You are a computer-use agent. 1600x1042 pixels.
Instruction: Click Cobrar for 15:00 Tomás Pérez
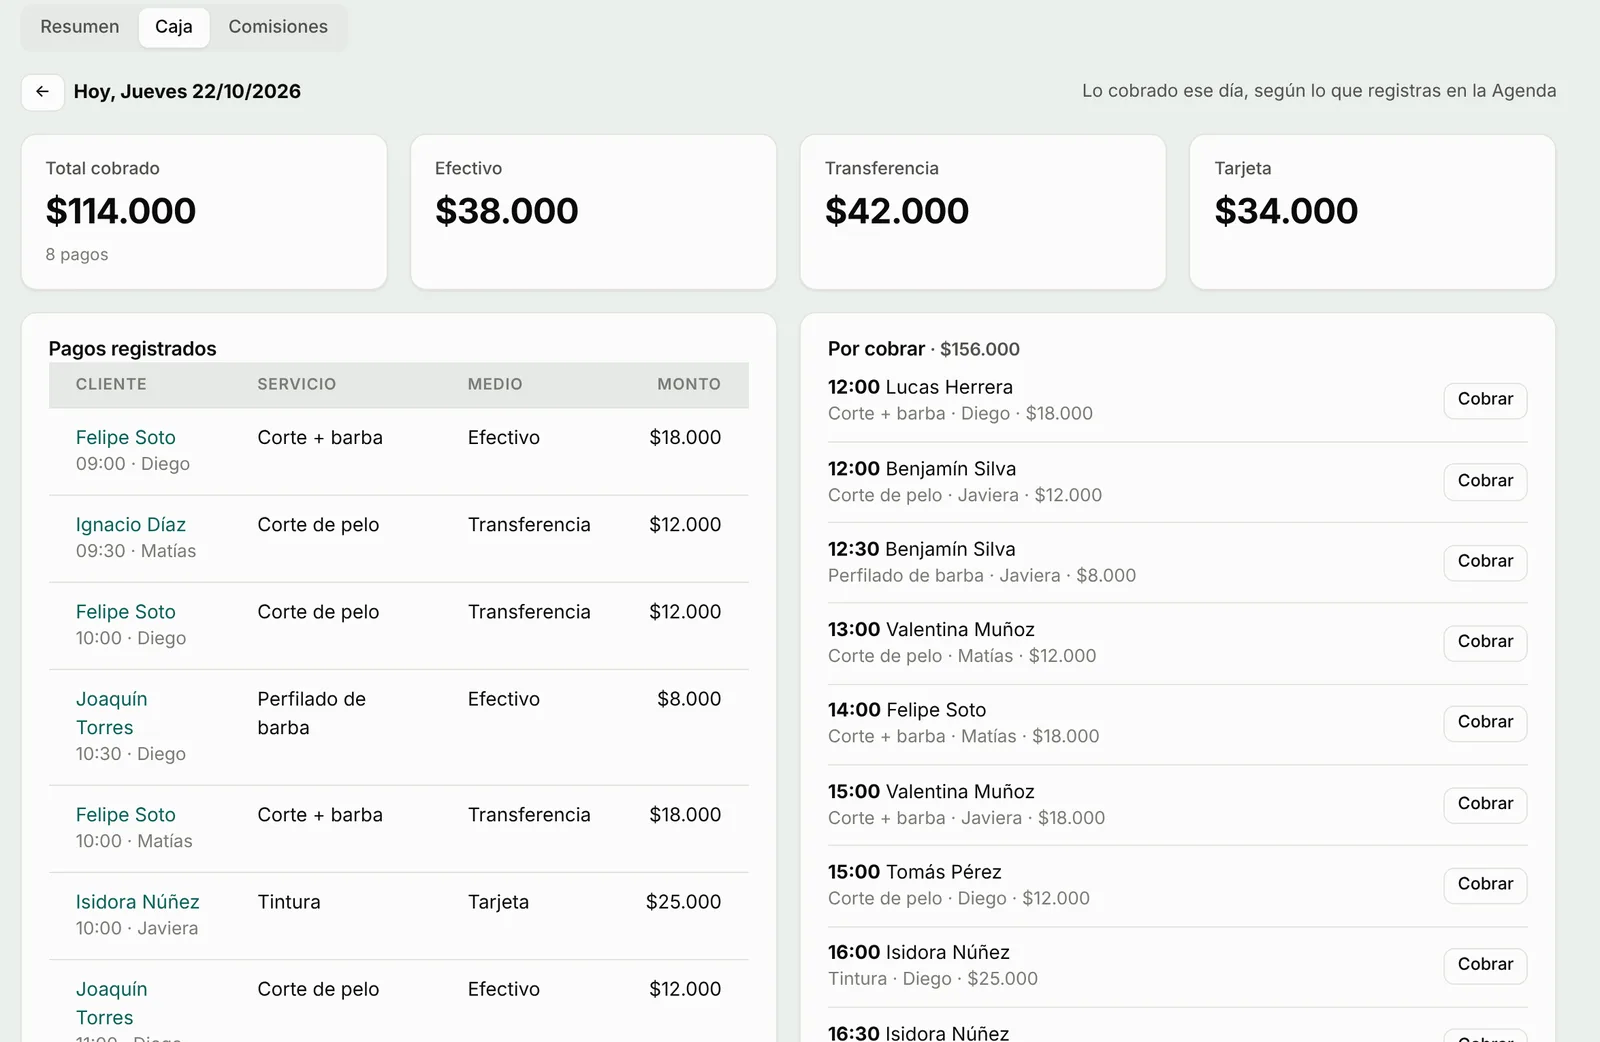coord(1485,884)
